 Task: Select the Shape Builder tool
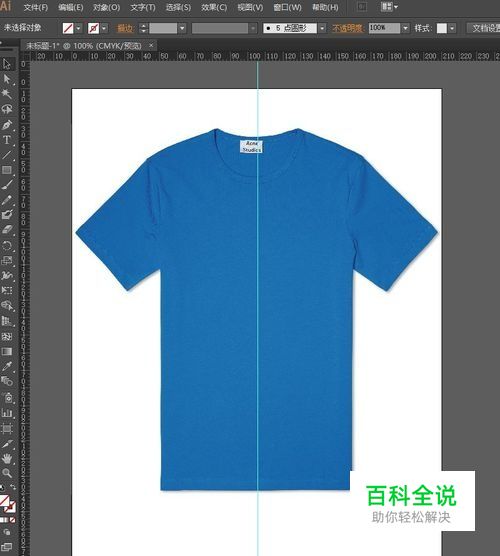7,306
